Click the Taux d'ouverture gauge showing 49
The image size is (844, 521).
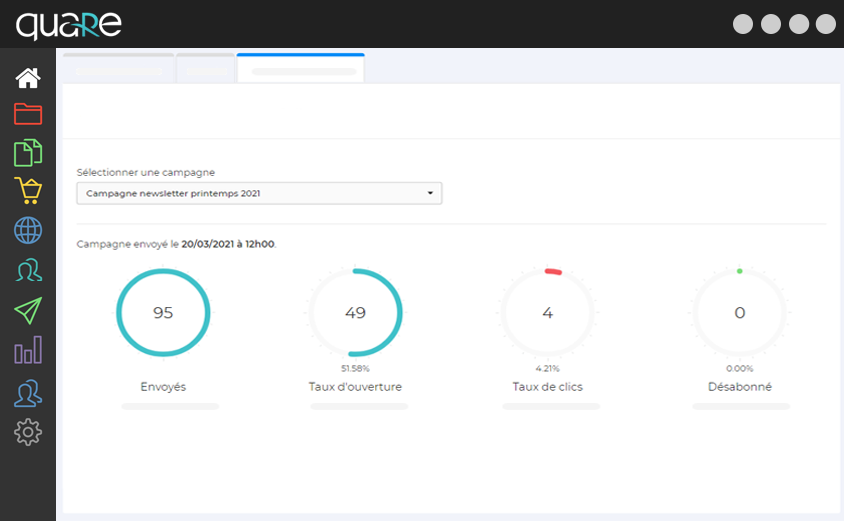pos(355,312)
